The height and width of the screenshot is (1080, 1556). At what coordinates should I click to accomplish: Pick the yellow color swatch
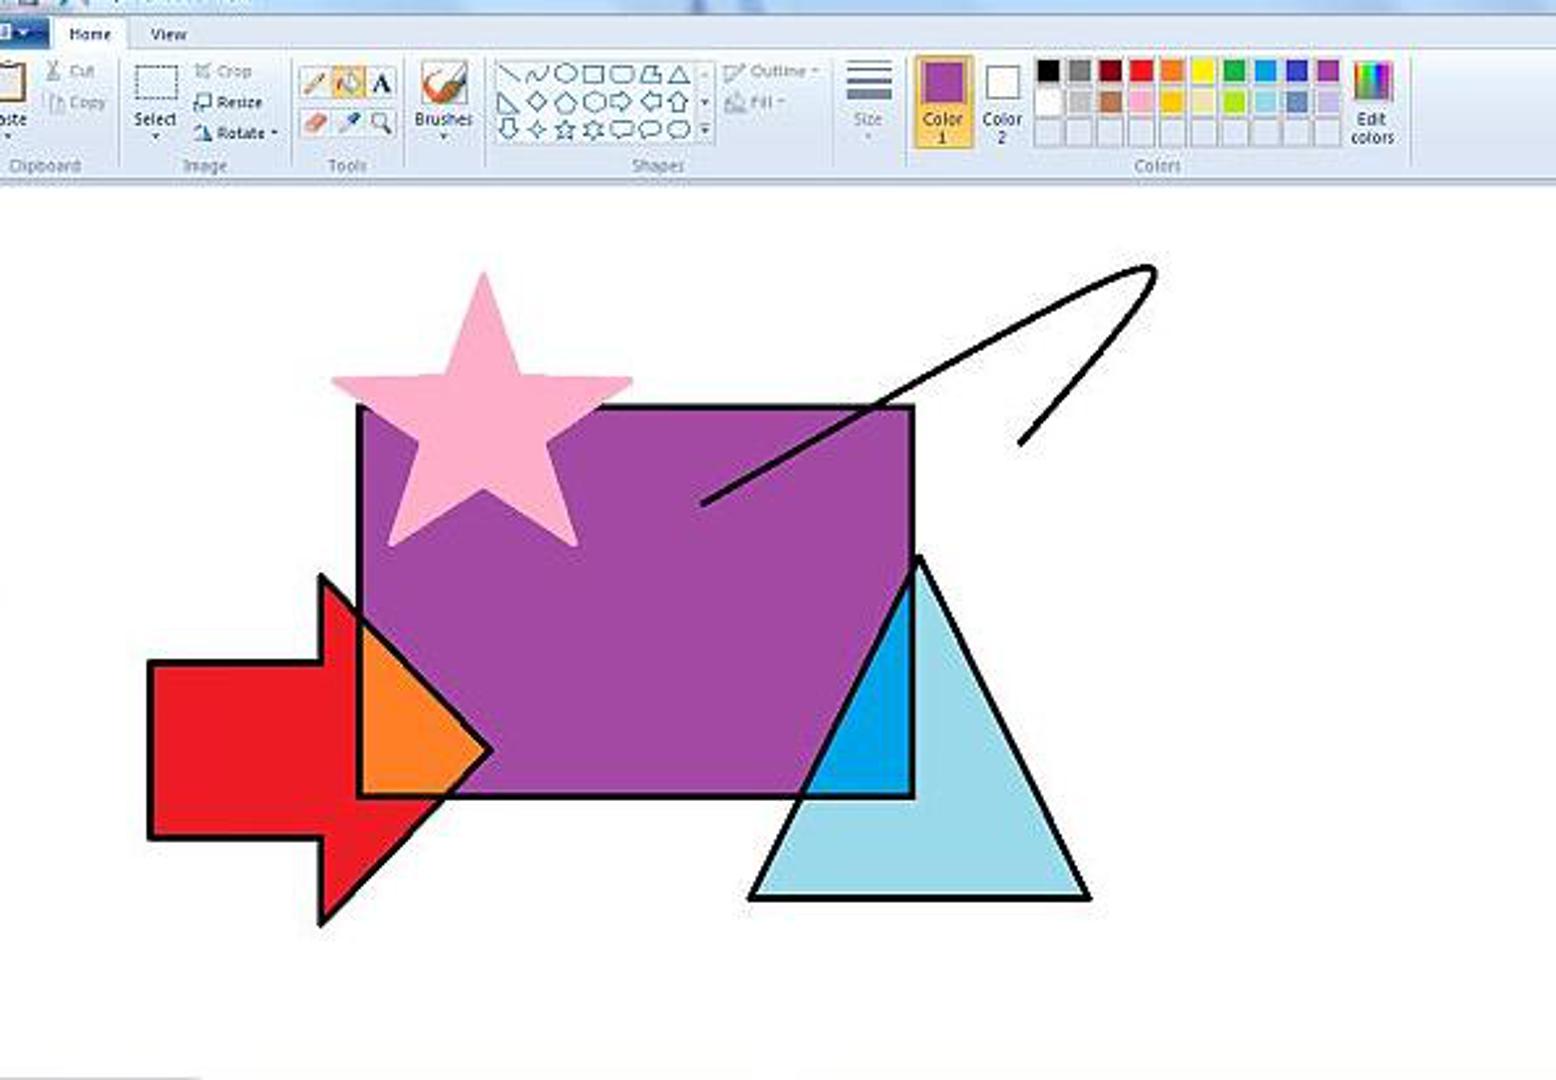tap(1203, 71)
